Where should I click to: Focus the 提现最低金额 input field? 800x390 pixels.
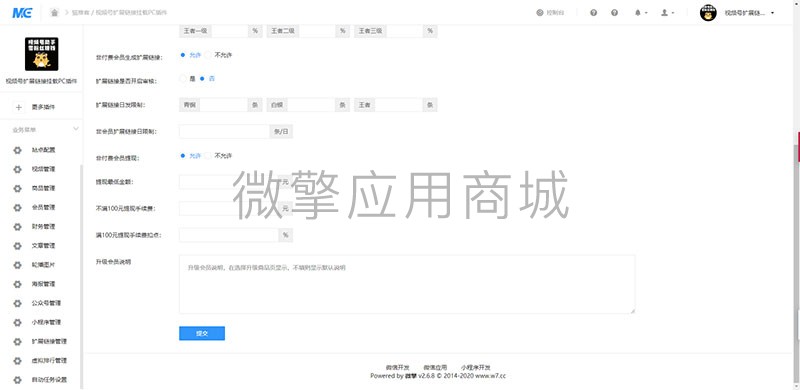pos(229,182)
